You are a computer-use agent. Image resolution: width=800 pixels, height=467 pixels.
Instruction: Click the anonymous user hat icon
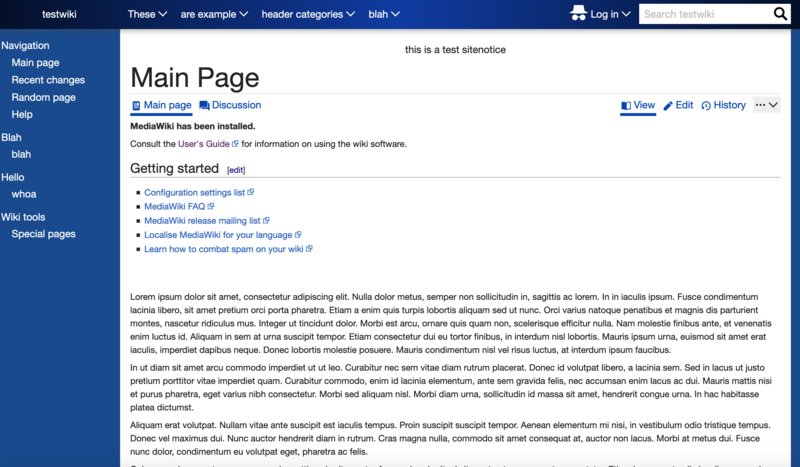click(578, 13)
